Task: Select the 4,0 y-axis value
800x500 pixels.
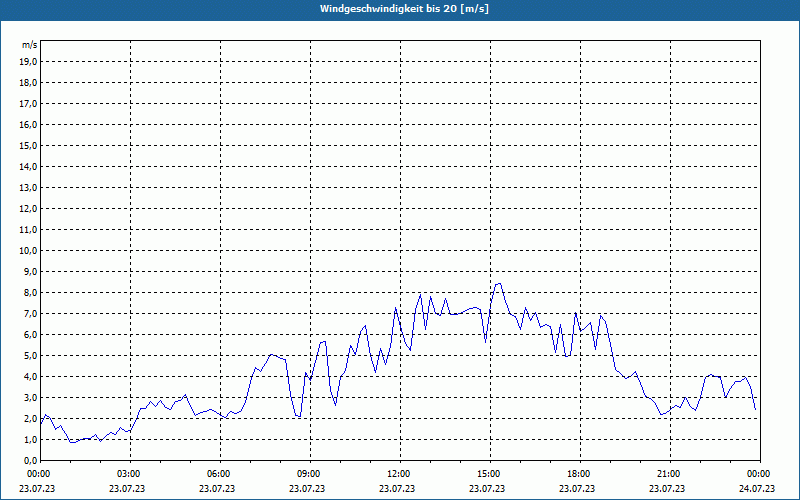Action: (31, 377)
